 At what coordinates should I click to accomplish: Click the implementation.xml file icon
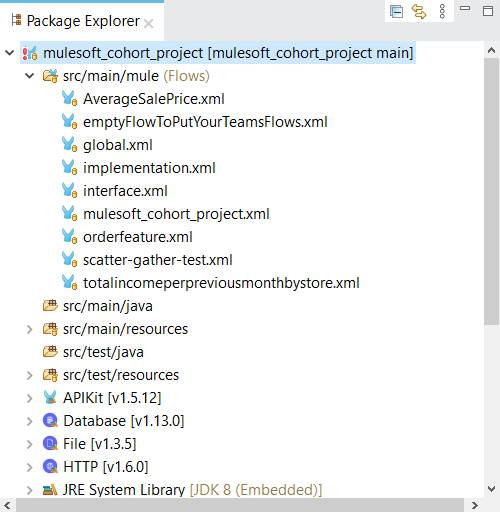70,168
